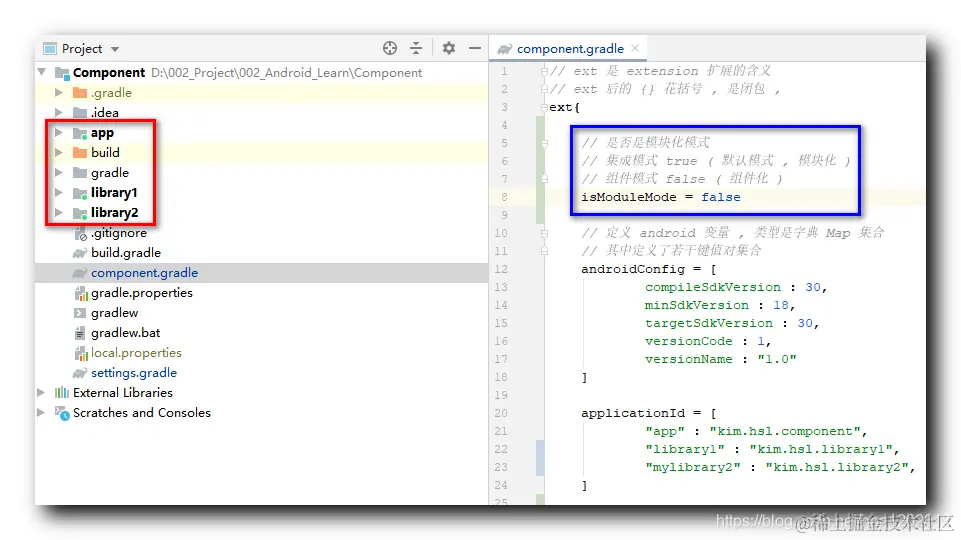The image size is (961, 540).
Task: Open the Project view dropdown
Action: point(115,49)
